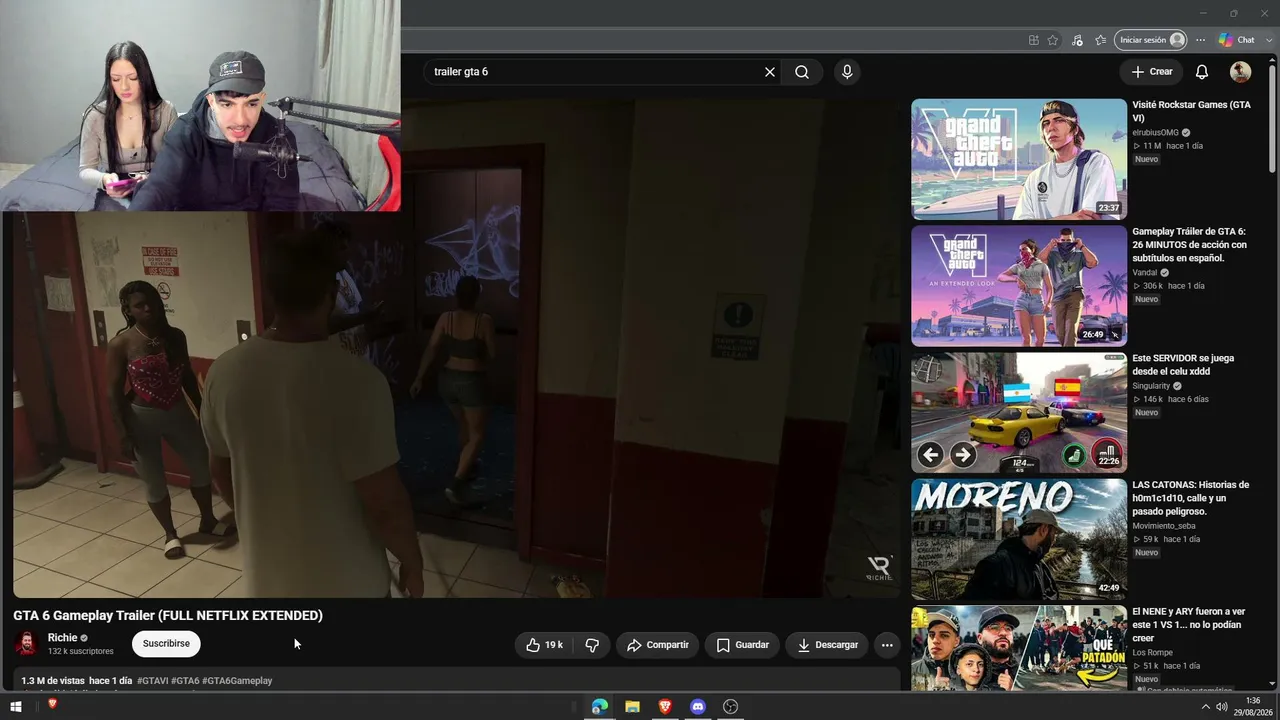Download the video with Descargar
The width and height of the screenshot is (1280, 720).
tap(826, 645)
